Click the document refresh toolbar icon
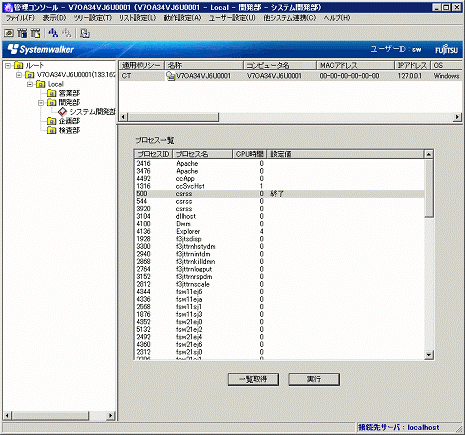 (x=85, y=33)
